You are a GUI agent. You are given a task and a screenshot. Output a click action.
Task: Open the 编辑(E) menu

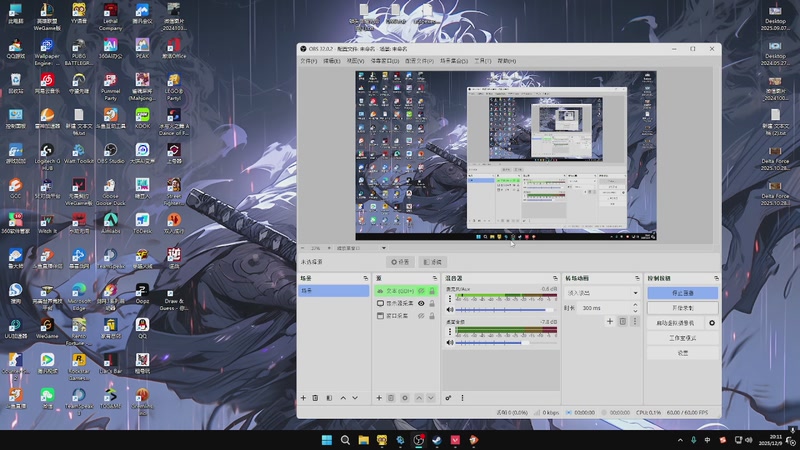tap(332, 61)
